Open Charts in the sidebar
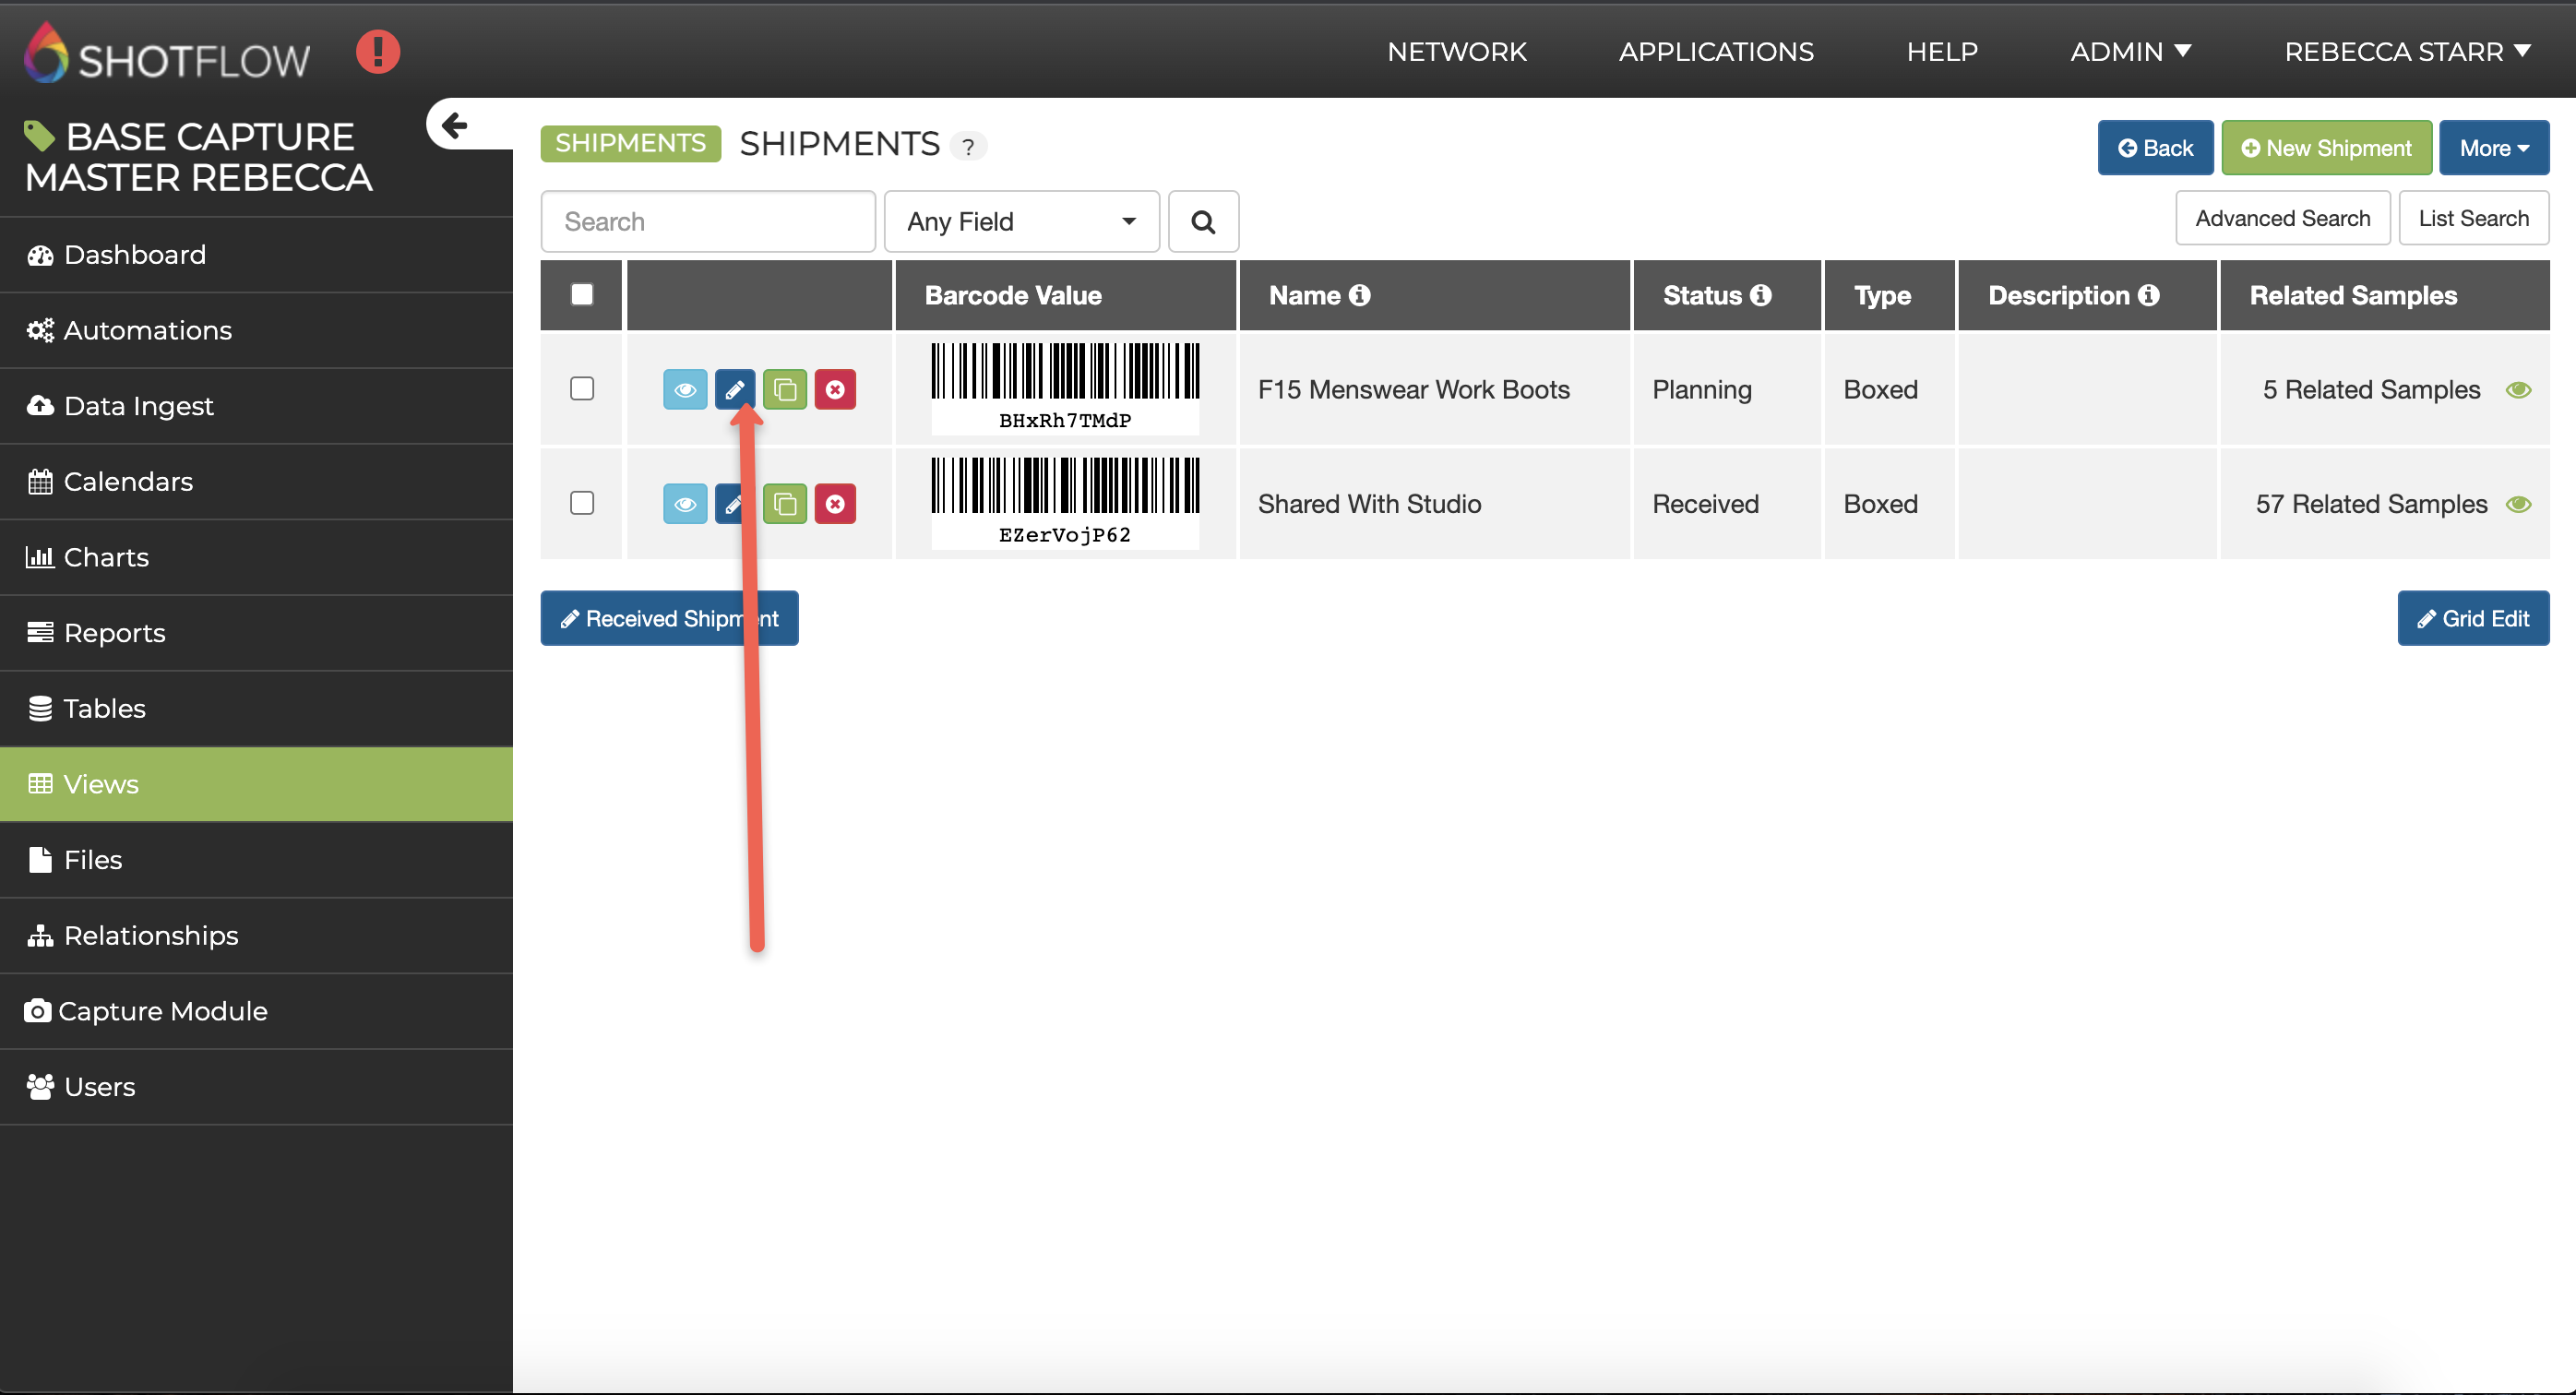This screenshot has width=2576, height=1395. tap(106, 557)
